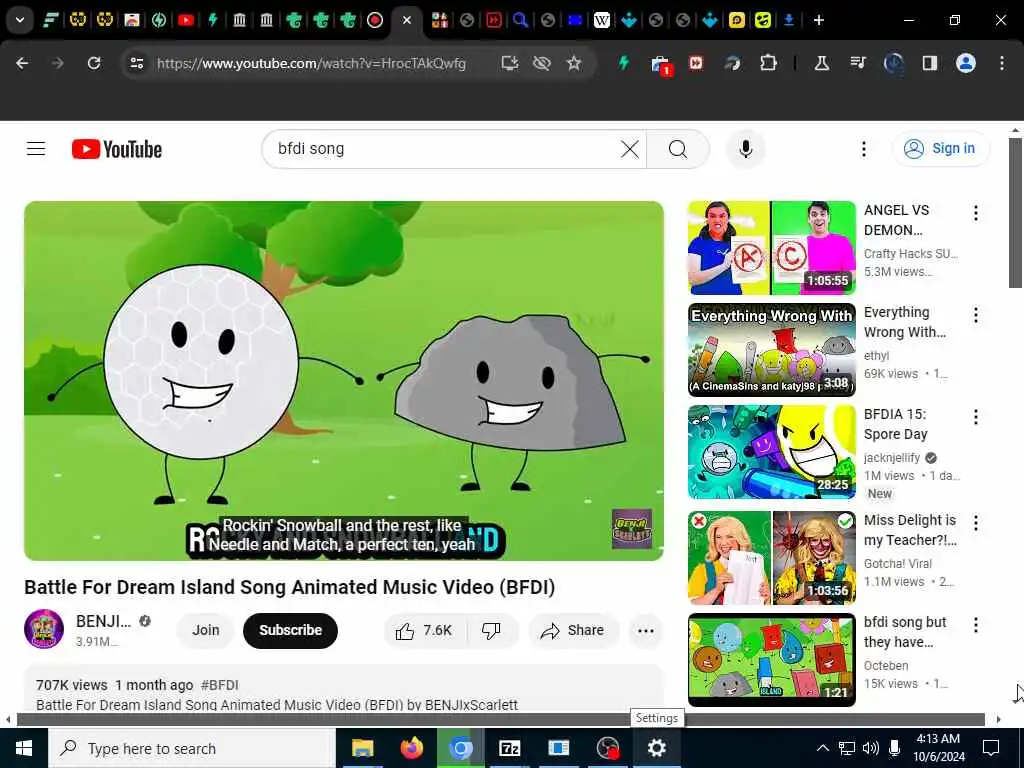The image size is (1024, 768).
Task: Show hidden system tray icons
Action: click(823, 748)
